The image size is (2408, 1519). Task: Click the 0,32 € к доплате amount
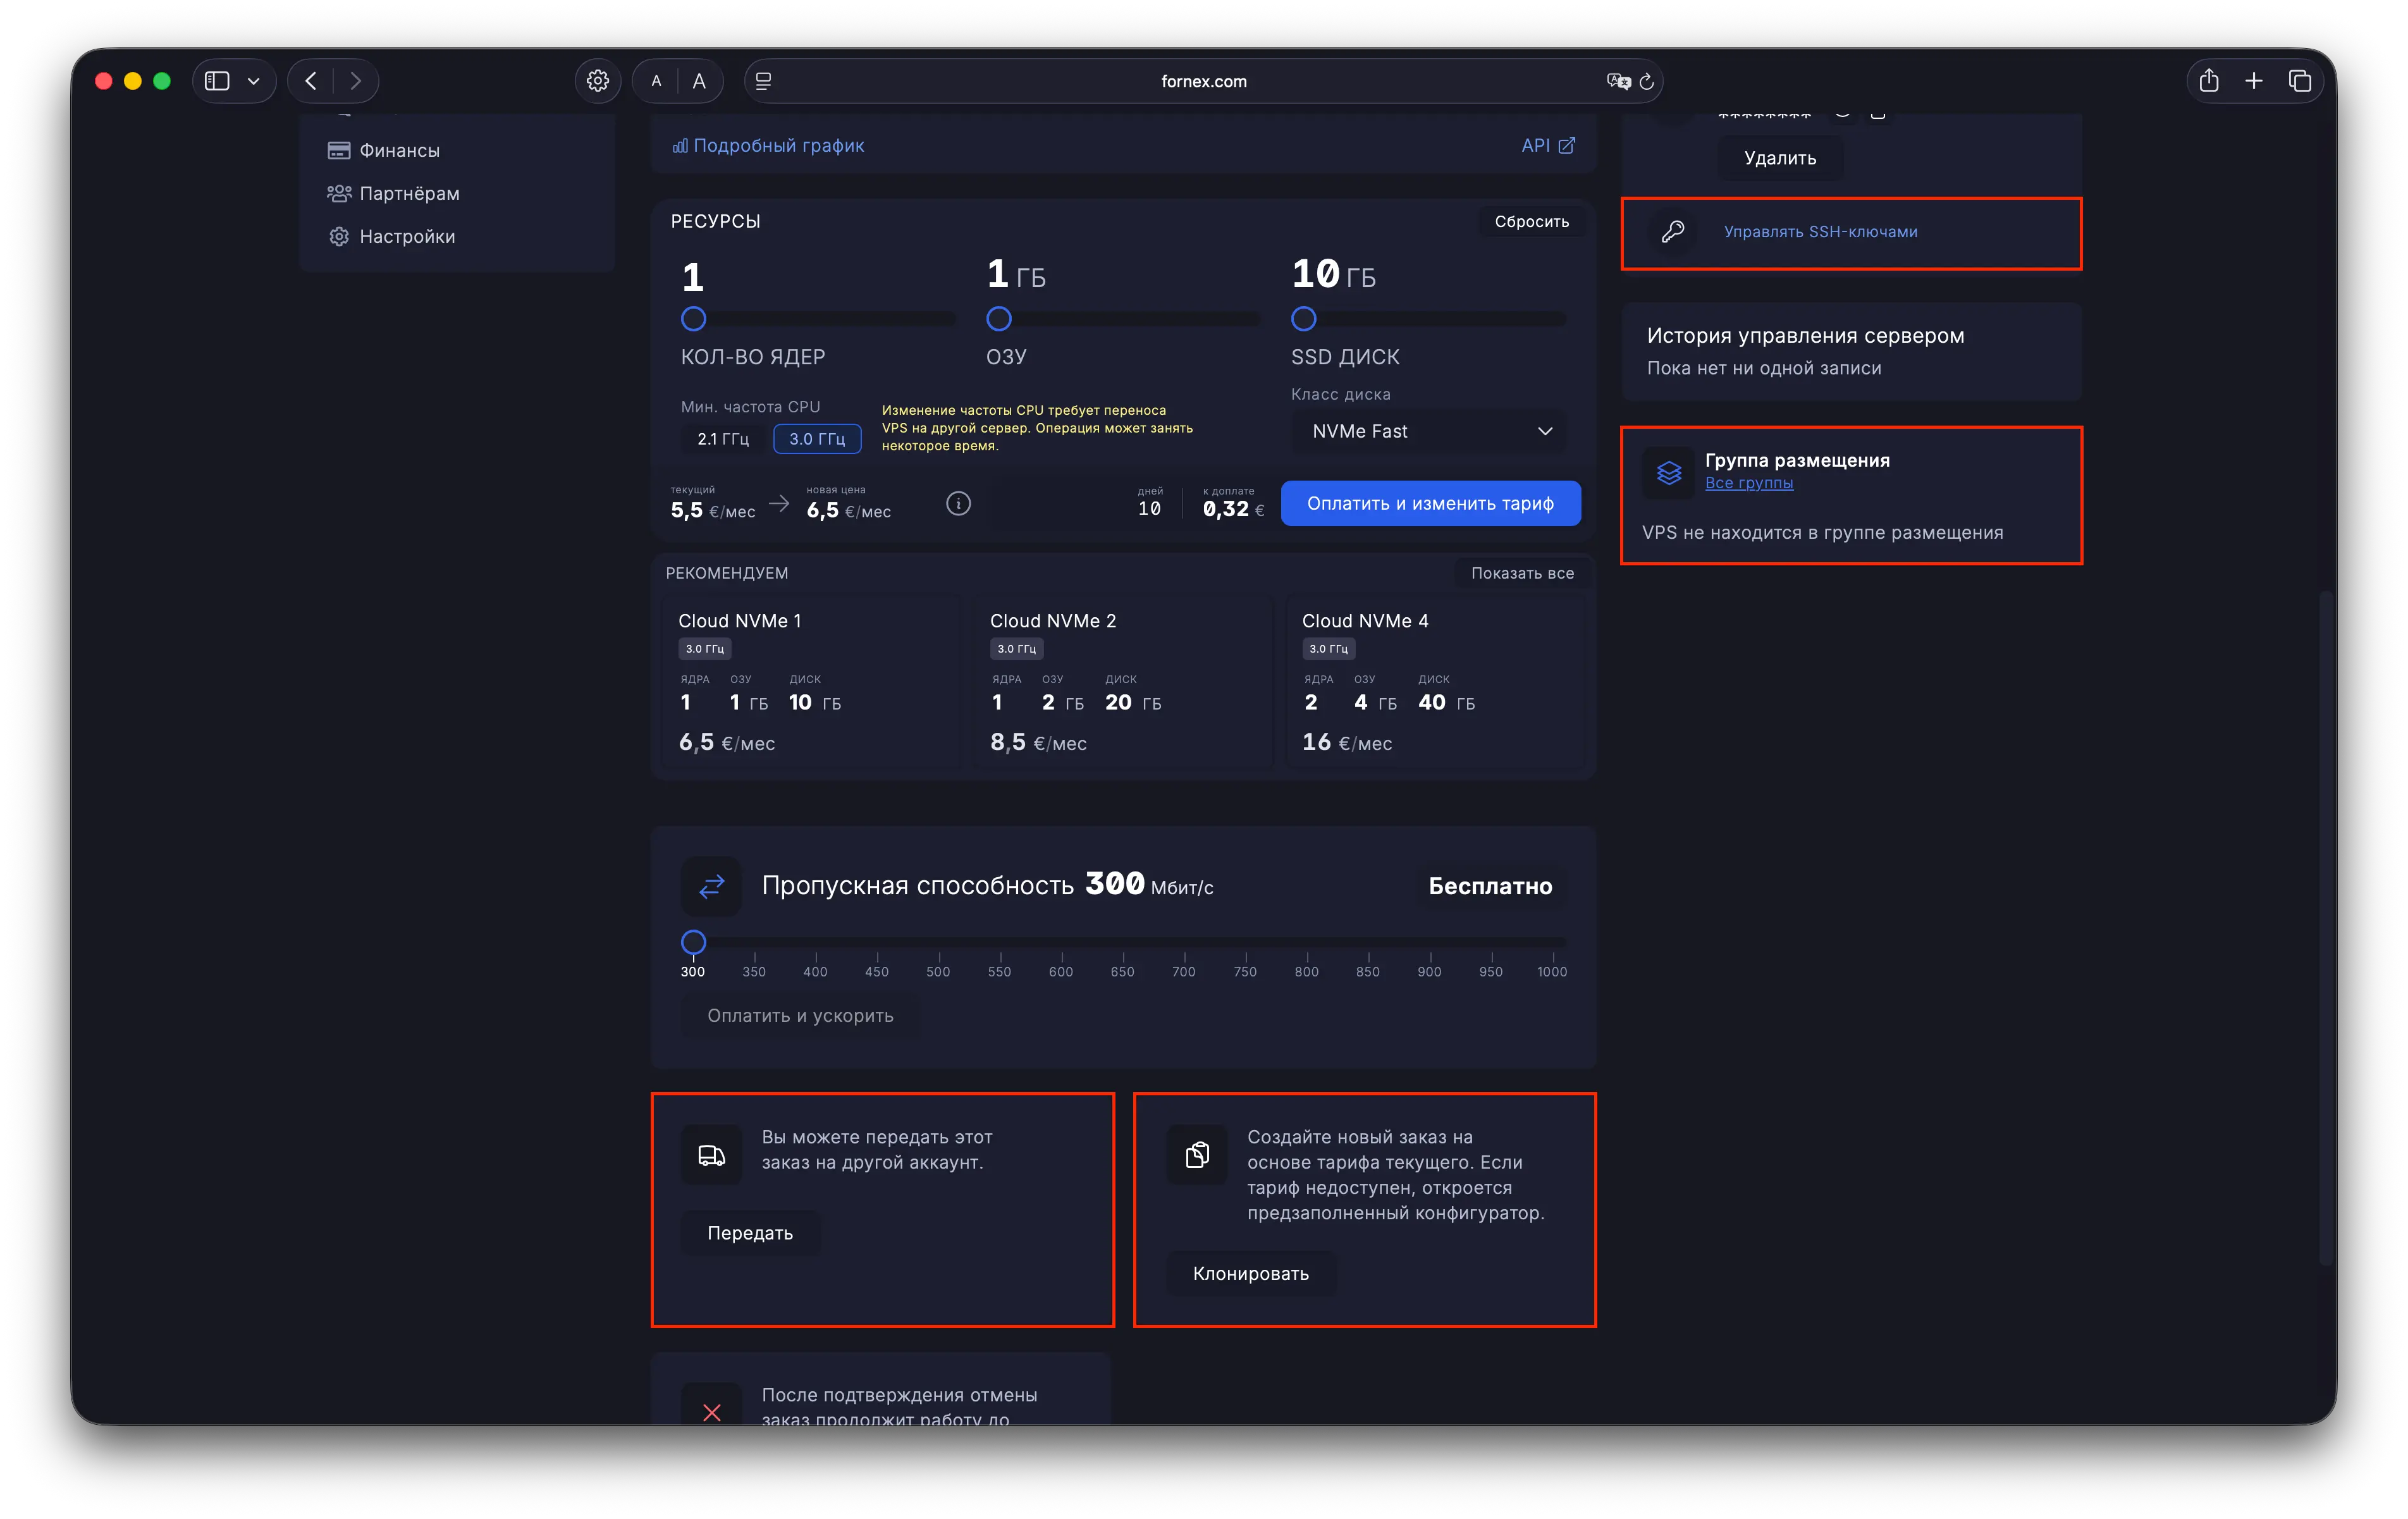[x=1233, y=509]
